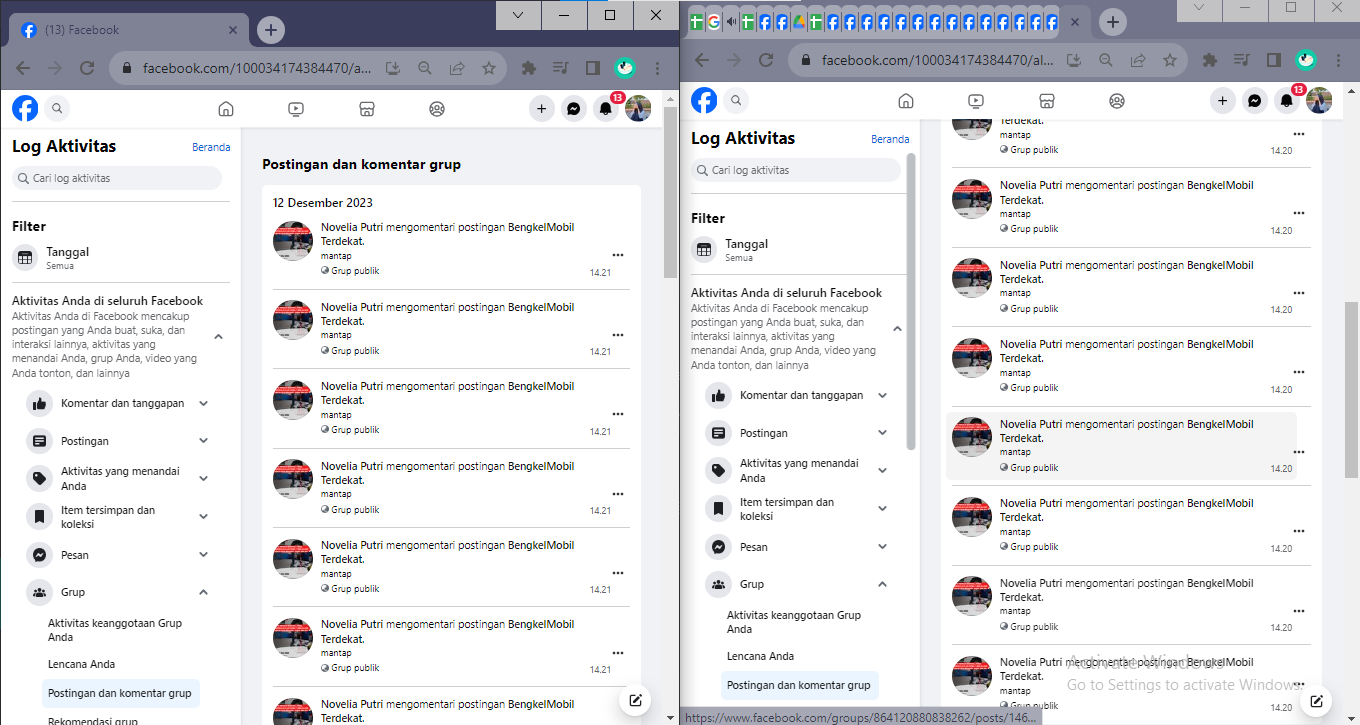Viewport: 1360px width, 725px height.
Task: Click Facebook logo in right window
Action: 704,100
